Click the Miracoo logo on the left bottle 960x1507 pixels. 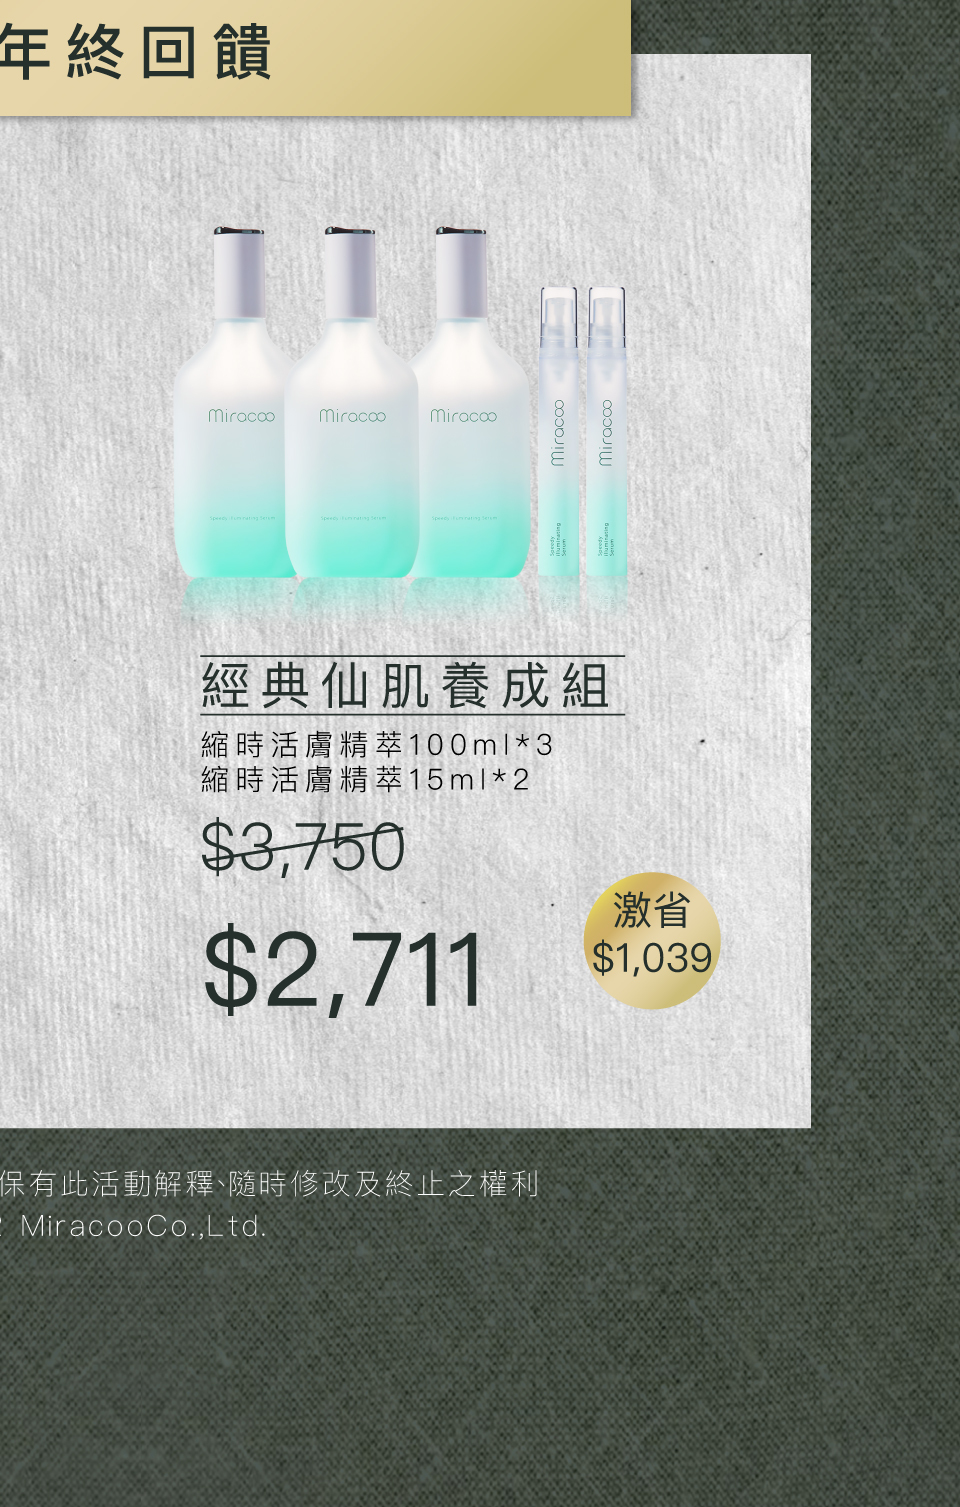pyautogui.click(x=241, y=415)
